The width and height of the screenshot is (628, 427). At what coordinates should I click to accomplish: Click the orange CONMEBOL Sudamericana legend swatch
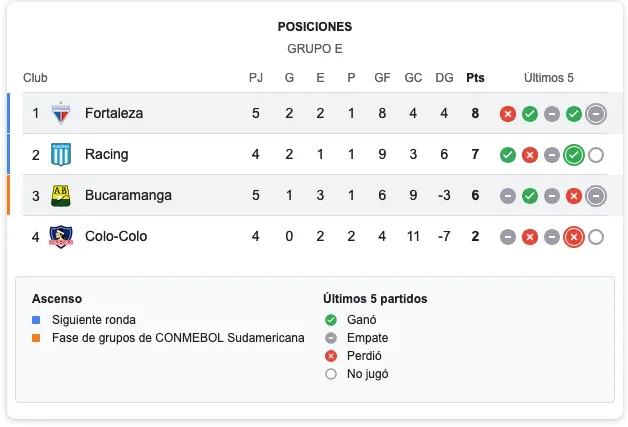click(x=36, y=338)
